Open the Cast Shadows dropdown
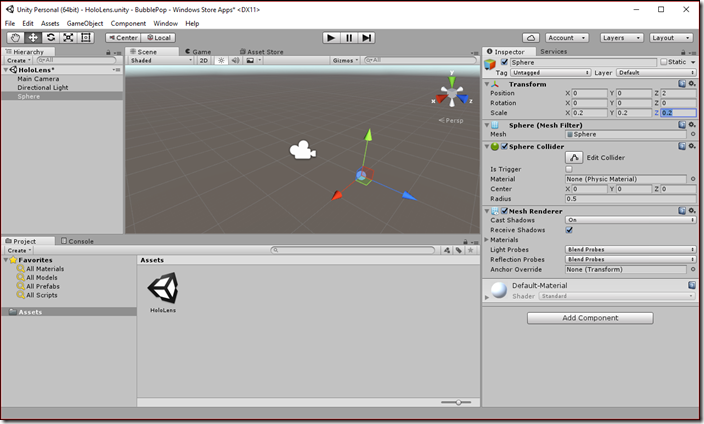This screenshot has height=424, width=704. [x=630, y=220]
